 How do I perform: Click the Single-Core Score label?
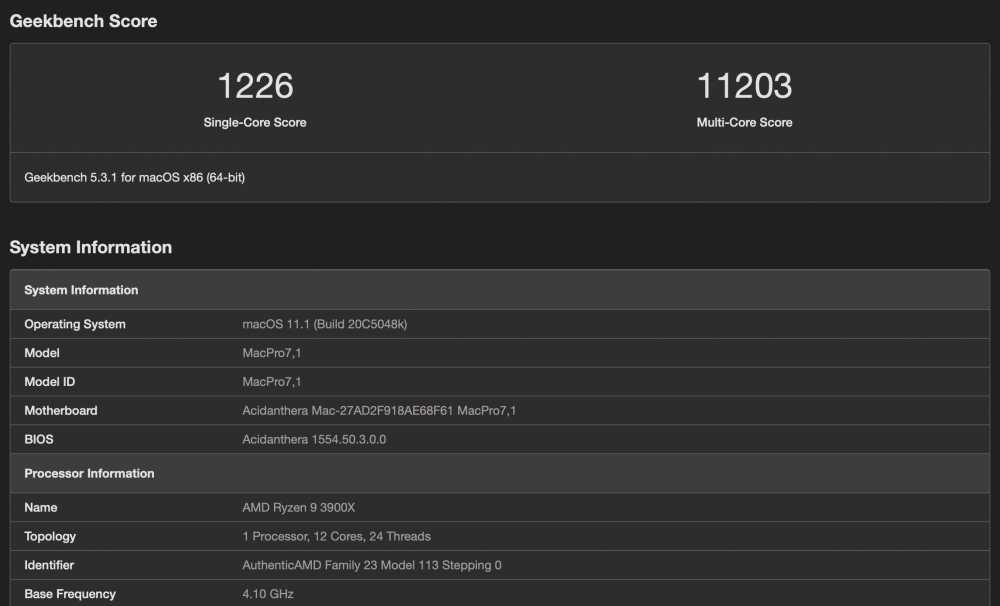[254, 122]
